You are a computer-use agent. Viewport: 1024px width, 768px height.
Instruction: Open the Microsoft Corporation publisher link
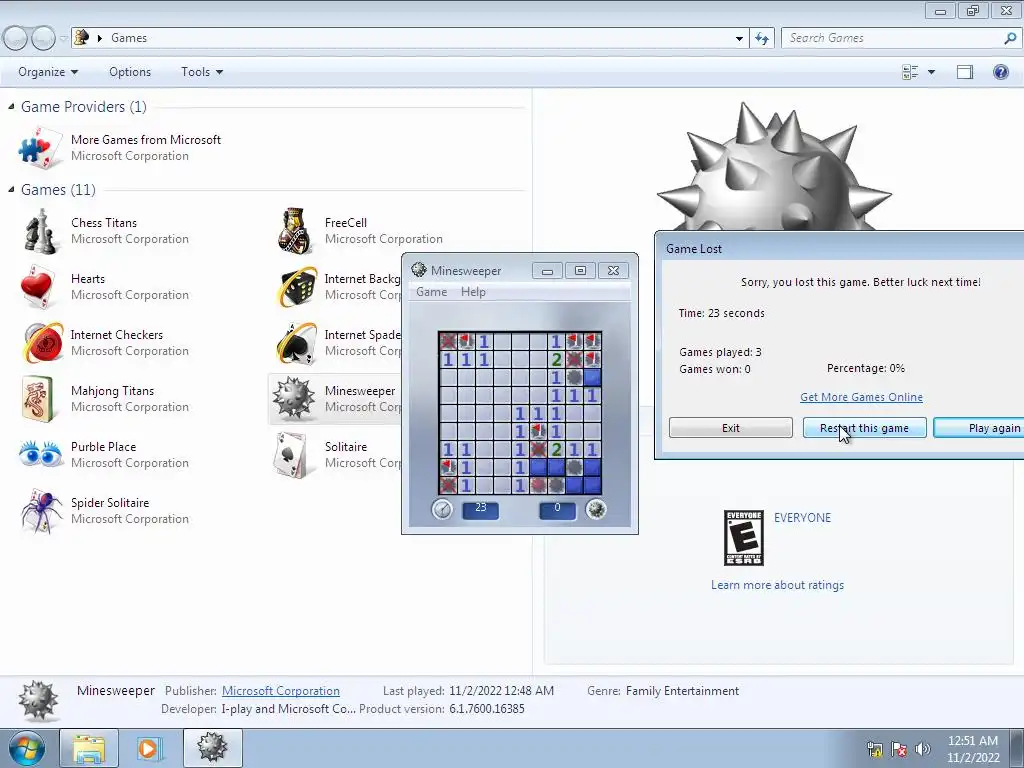(x=281, y=691)
